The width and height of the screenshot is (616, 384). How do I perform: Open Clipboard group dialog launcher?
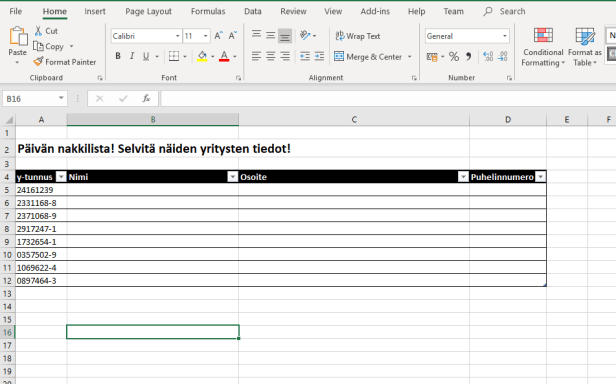click(100, 78)
